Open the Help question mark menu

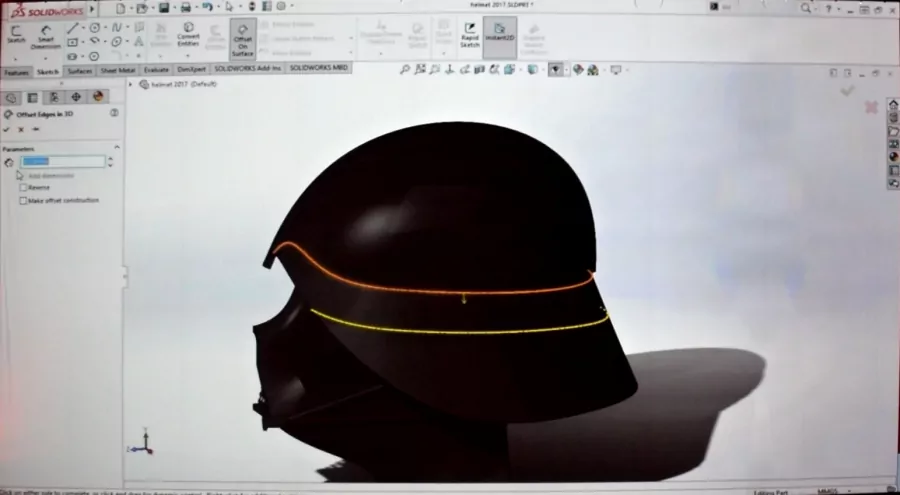(x=828, y=7)
